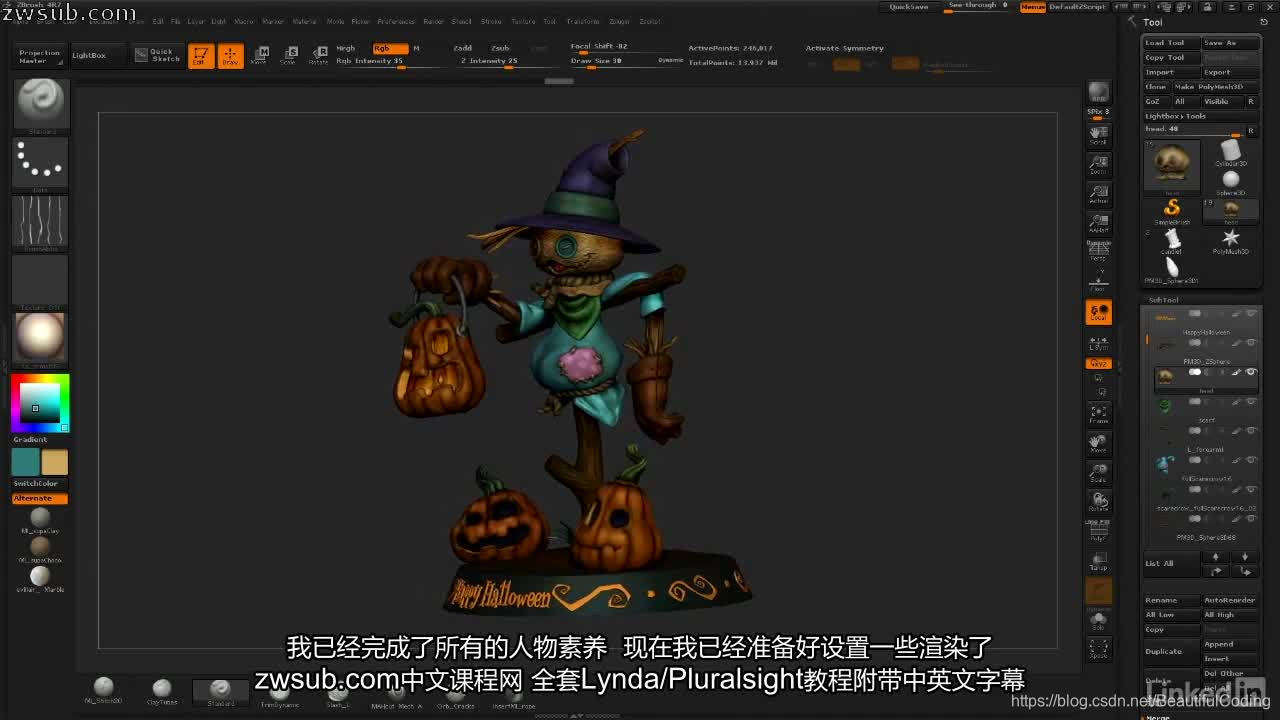This screenshot has height=720, width=1280.
Task: Select the Rotate transform icon in top shelf
Action: pos(318,55)
